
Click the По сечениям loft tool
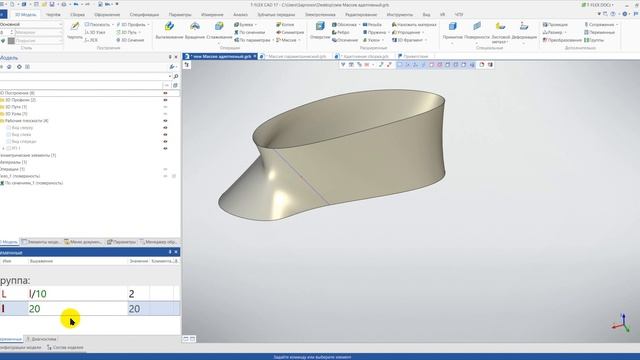(x=249, y=32)
